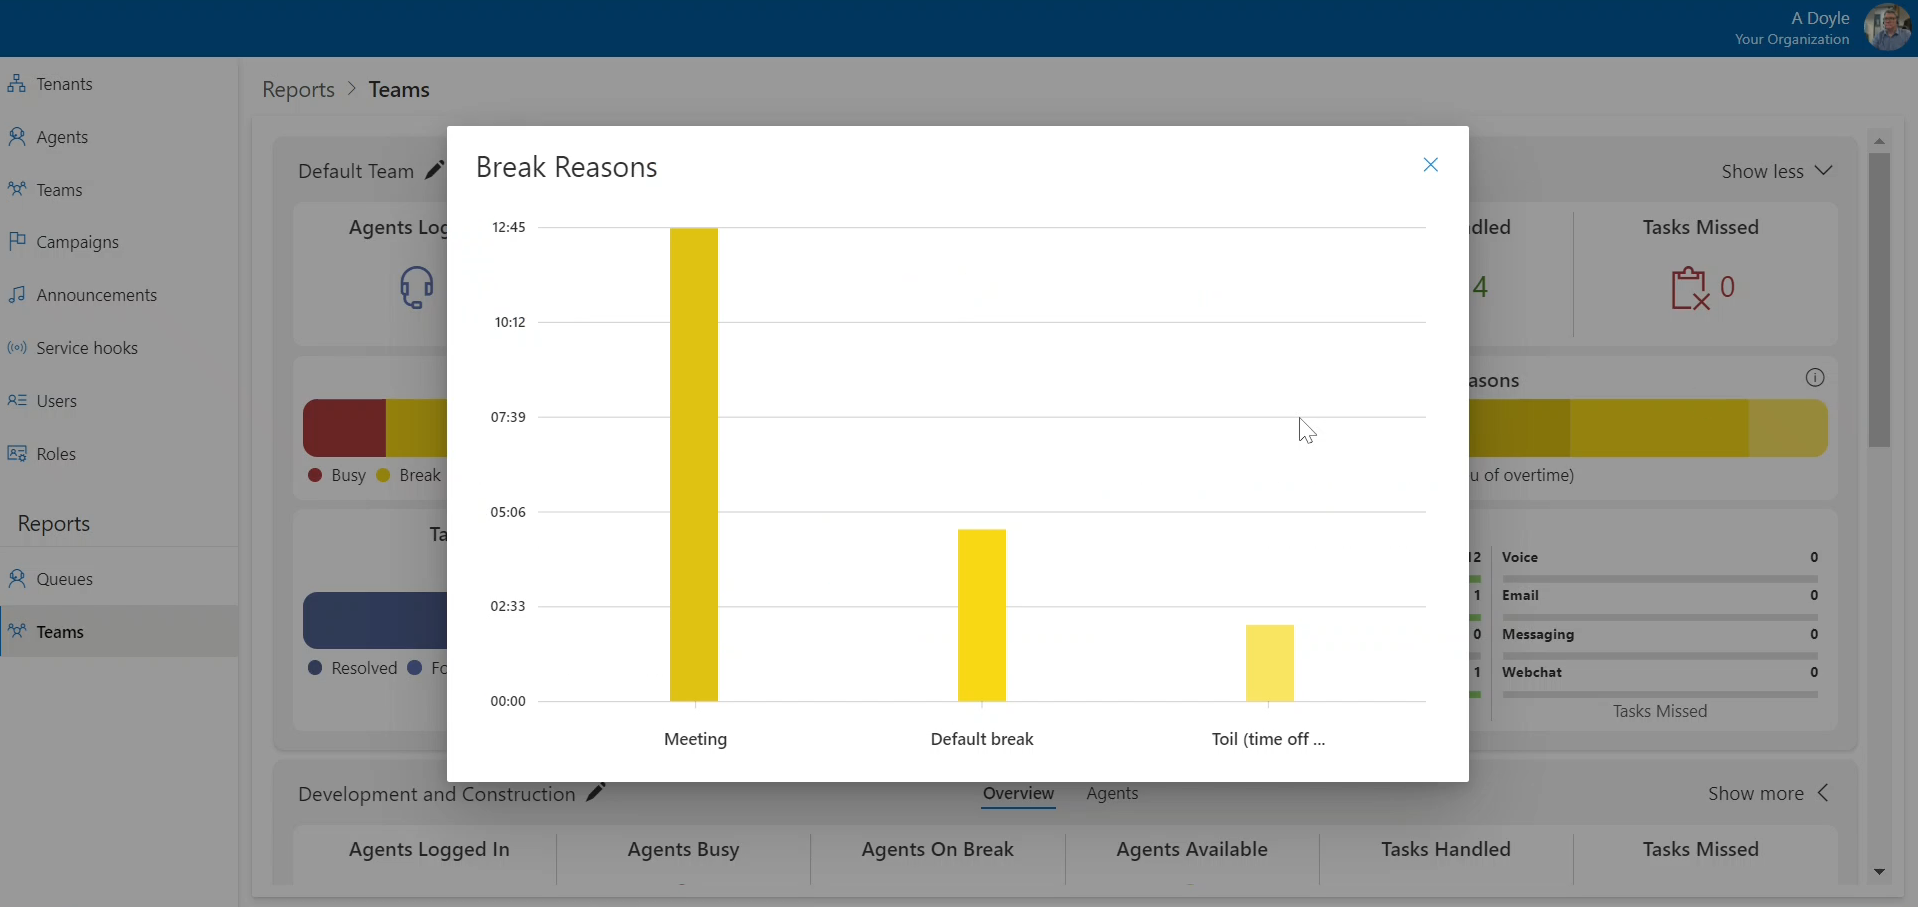Image resolution: width=1918 pixels, height=907 pixels.
Task: Click scrollbar up arrow
Action: point(1879,141)
